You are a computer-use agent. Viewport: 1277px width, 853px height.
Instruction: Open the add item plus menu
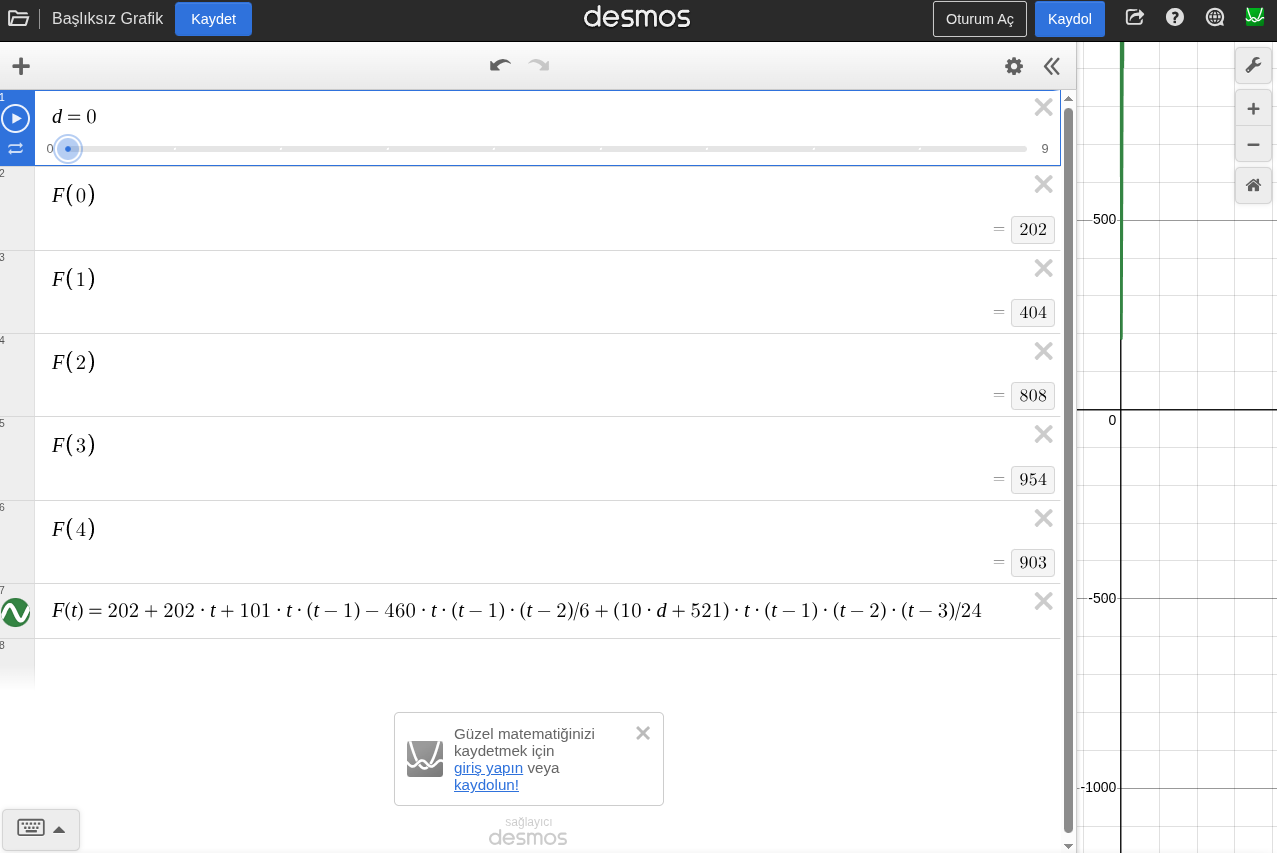tap(21, 66)
